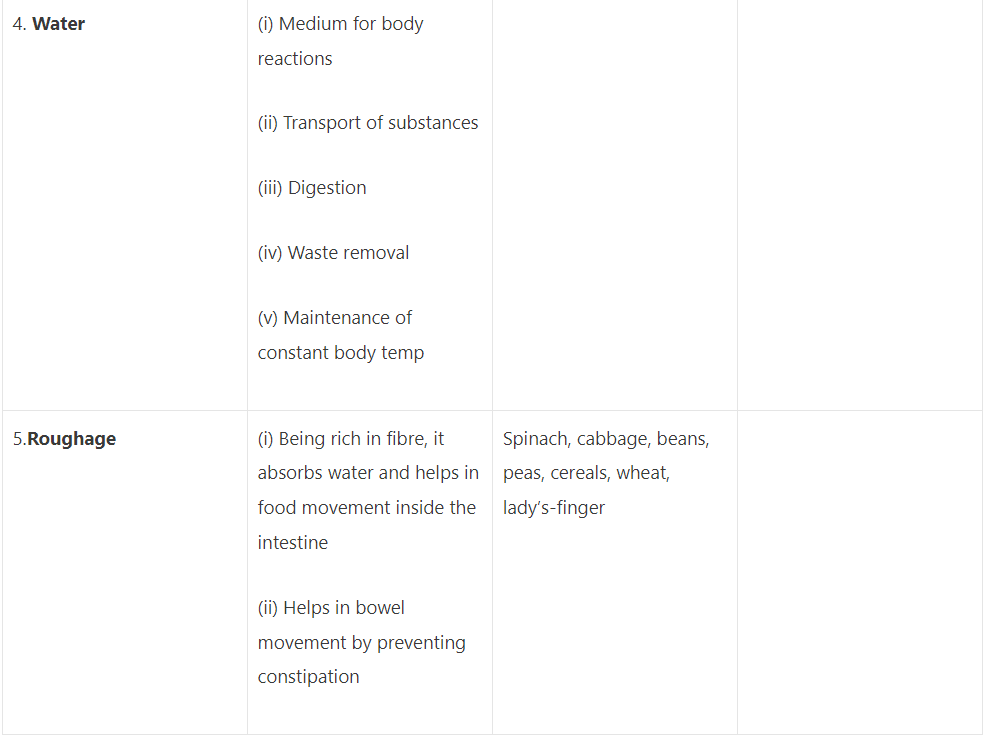
Task: Click the empty last-column cell in Roughage row
Action: point(859,572)
